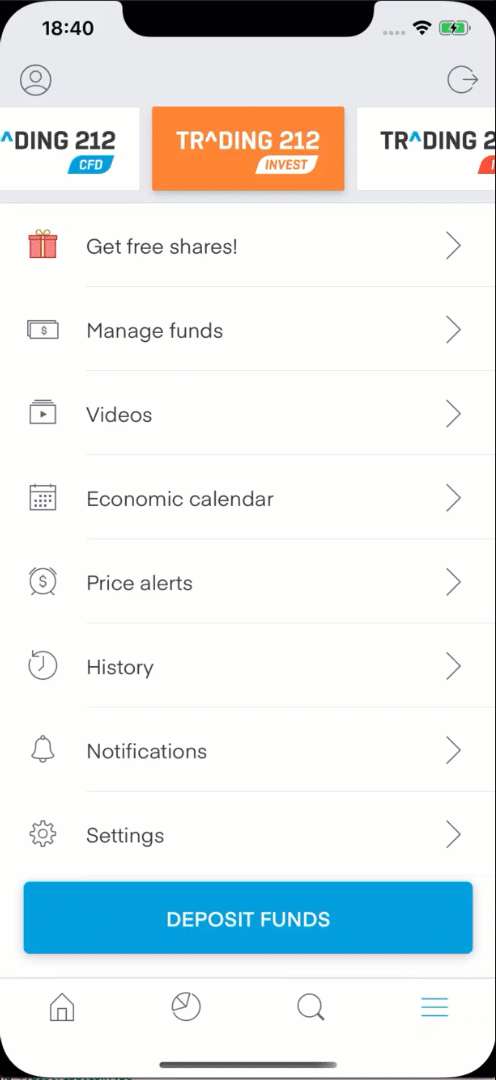Expand the Notifications chevron arrow

click(453, 750)
